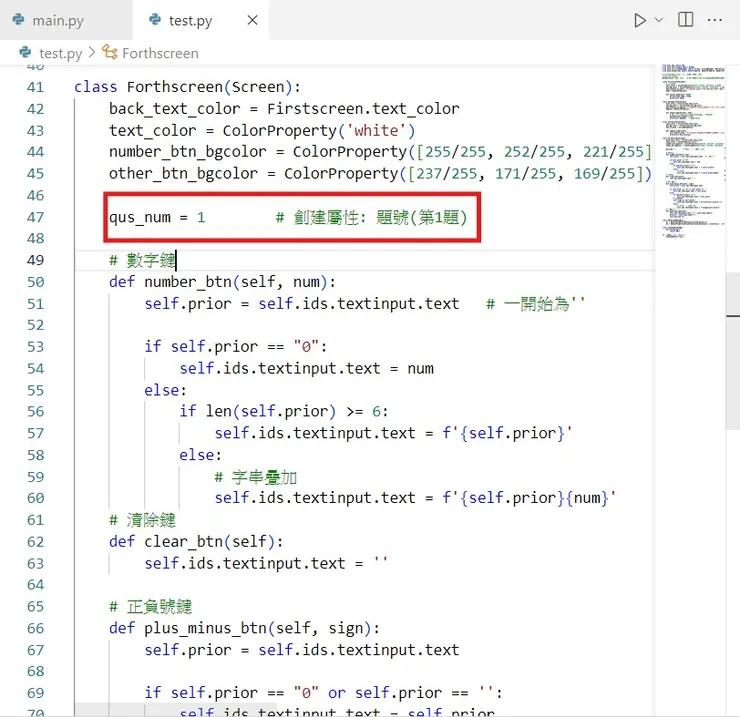Image resolution: width=740 pixels, height=717 pixels.
Task: Click 'number_btn_bgcolor' on line 44
Action: tap(188, 152)
